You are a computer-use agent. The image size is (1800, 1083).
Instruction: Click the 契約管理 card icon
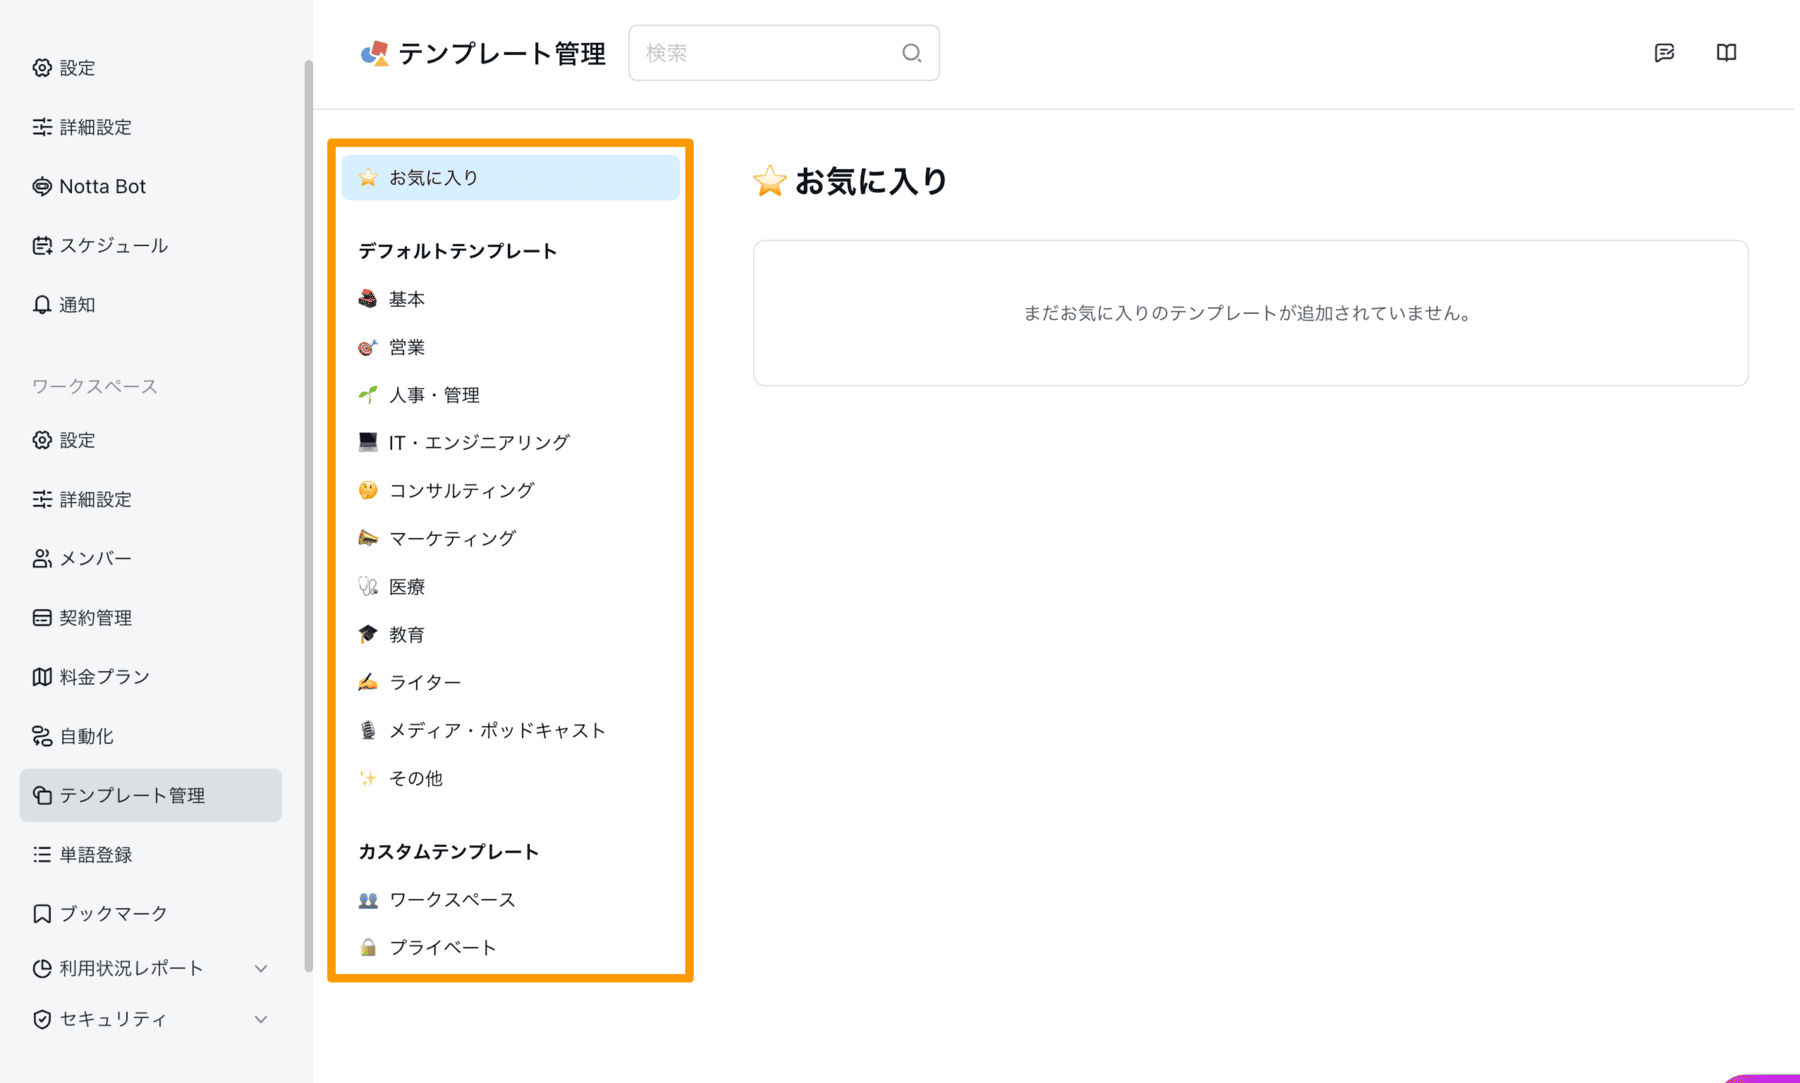pyautogui.click(x=42, y=618)
